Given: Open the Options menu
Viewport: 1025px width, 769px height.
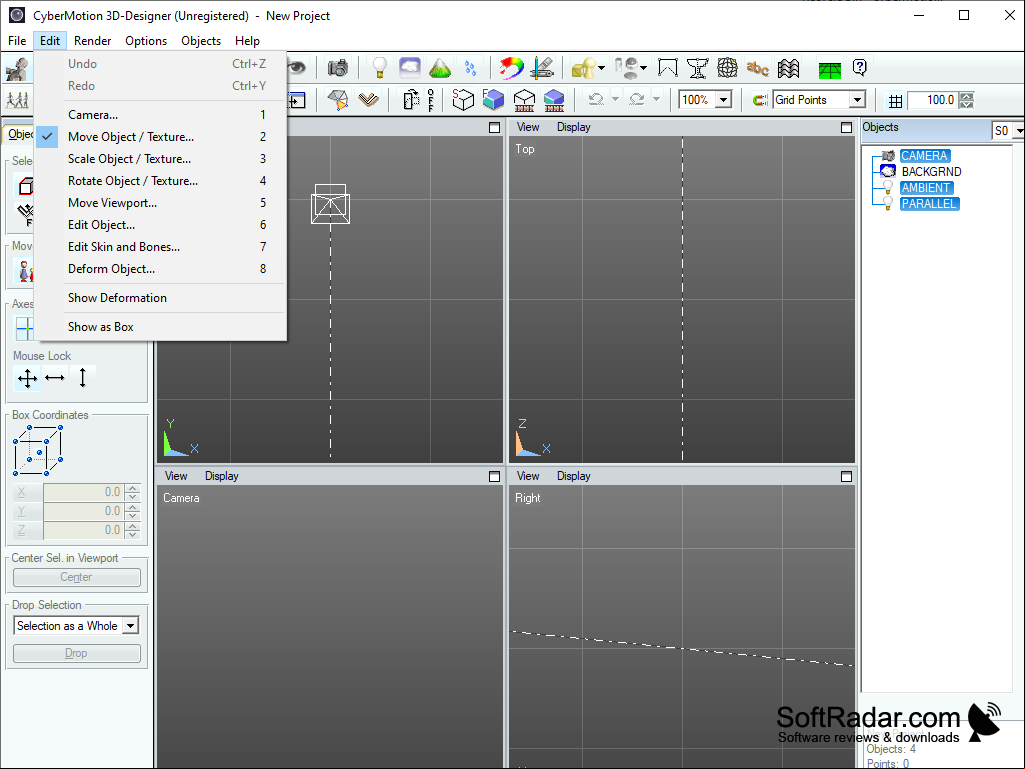Looking at the screenshot, I should (x=146, y=41).
